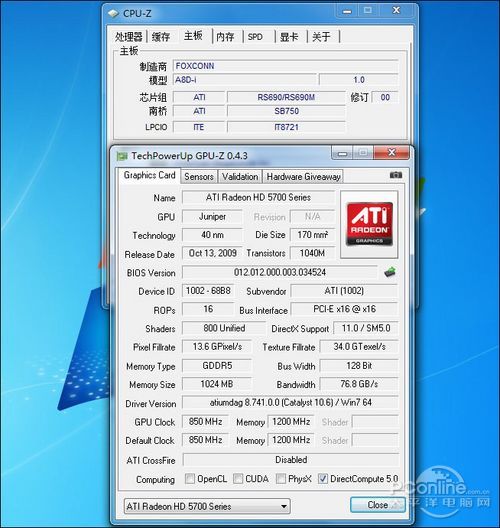Click the CPU-Z title bar app icon

click(113, 13)
